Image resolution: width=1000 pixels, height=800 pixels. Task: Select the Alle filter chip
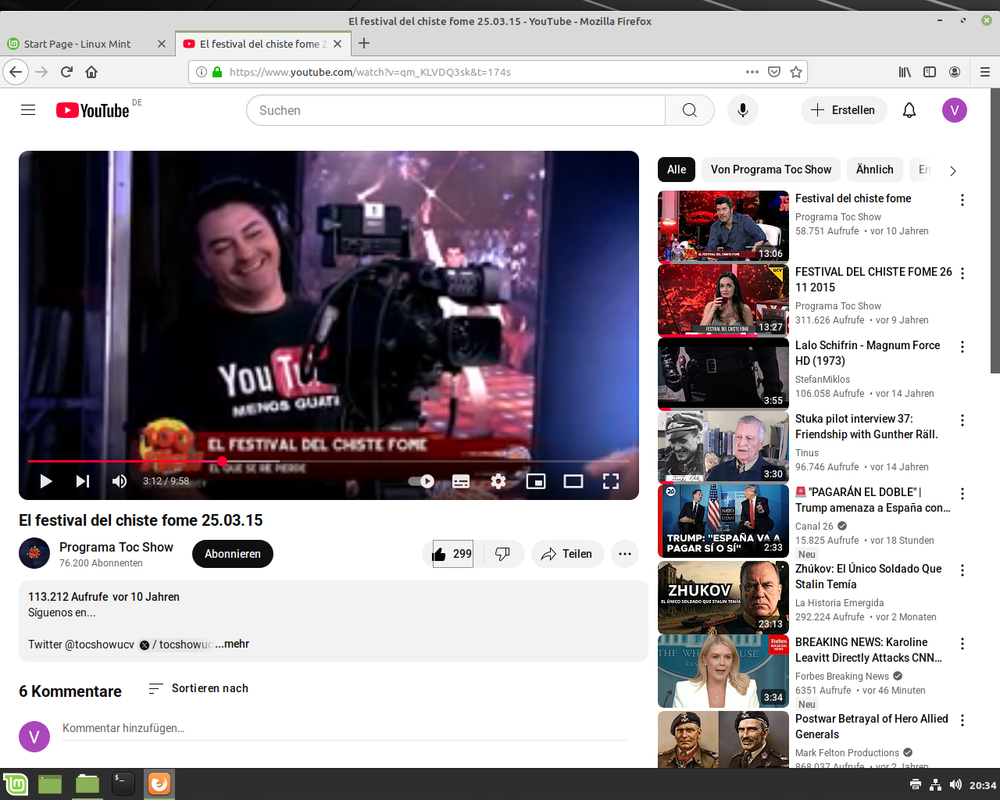[x=676, y=170]
